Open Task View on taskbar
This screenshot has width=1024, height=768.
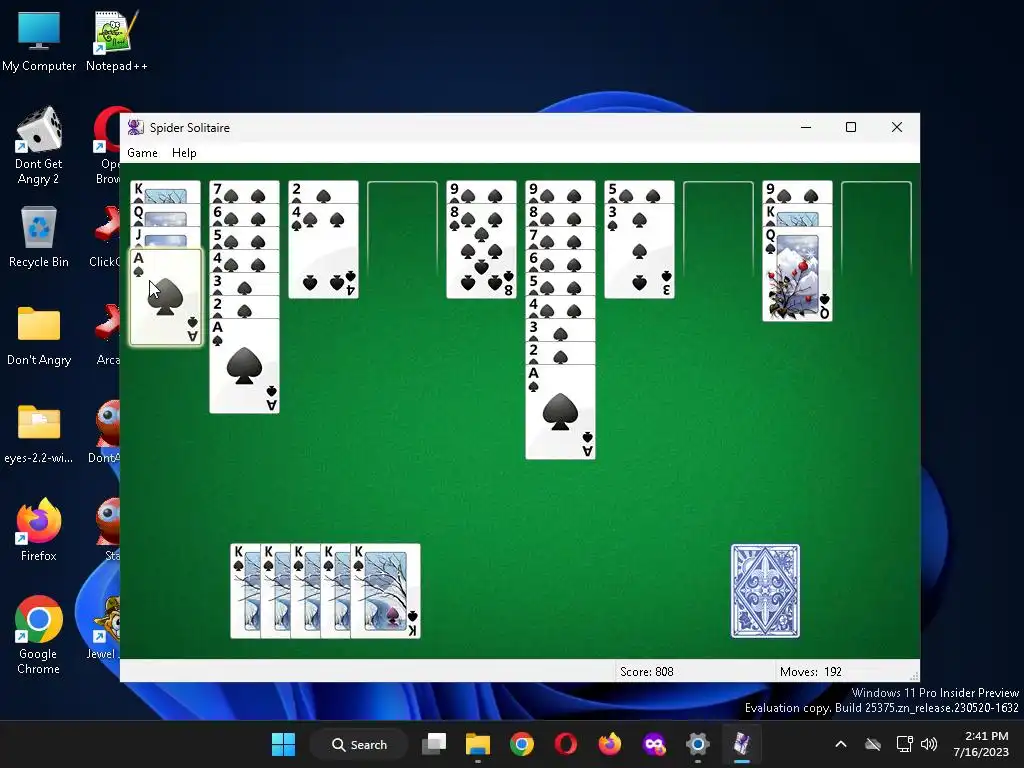[x=434, y=744]
